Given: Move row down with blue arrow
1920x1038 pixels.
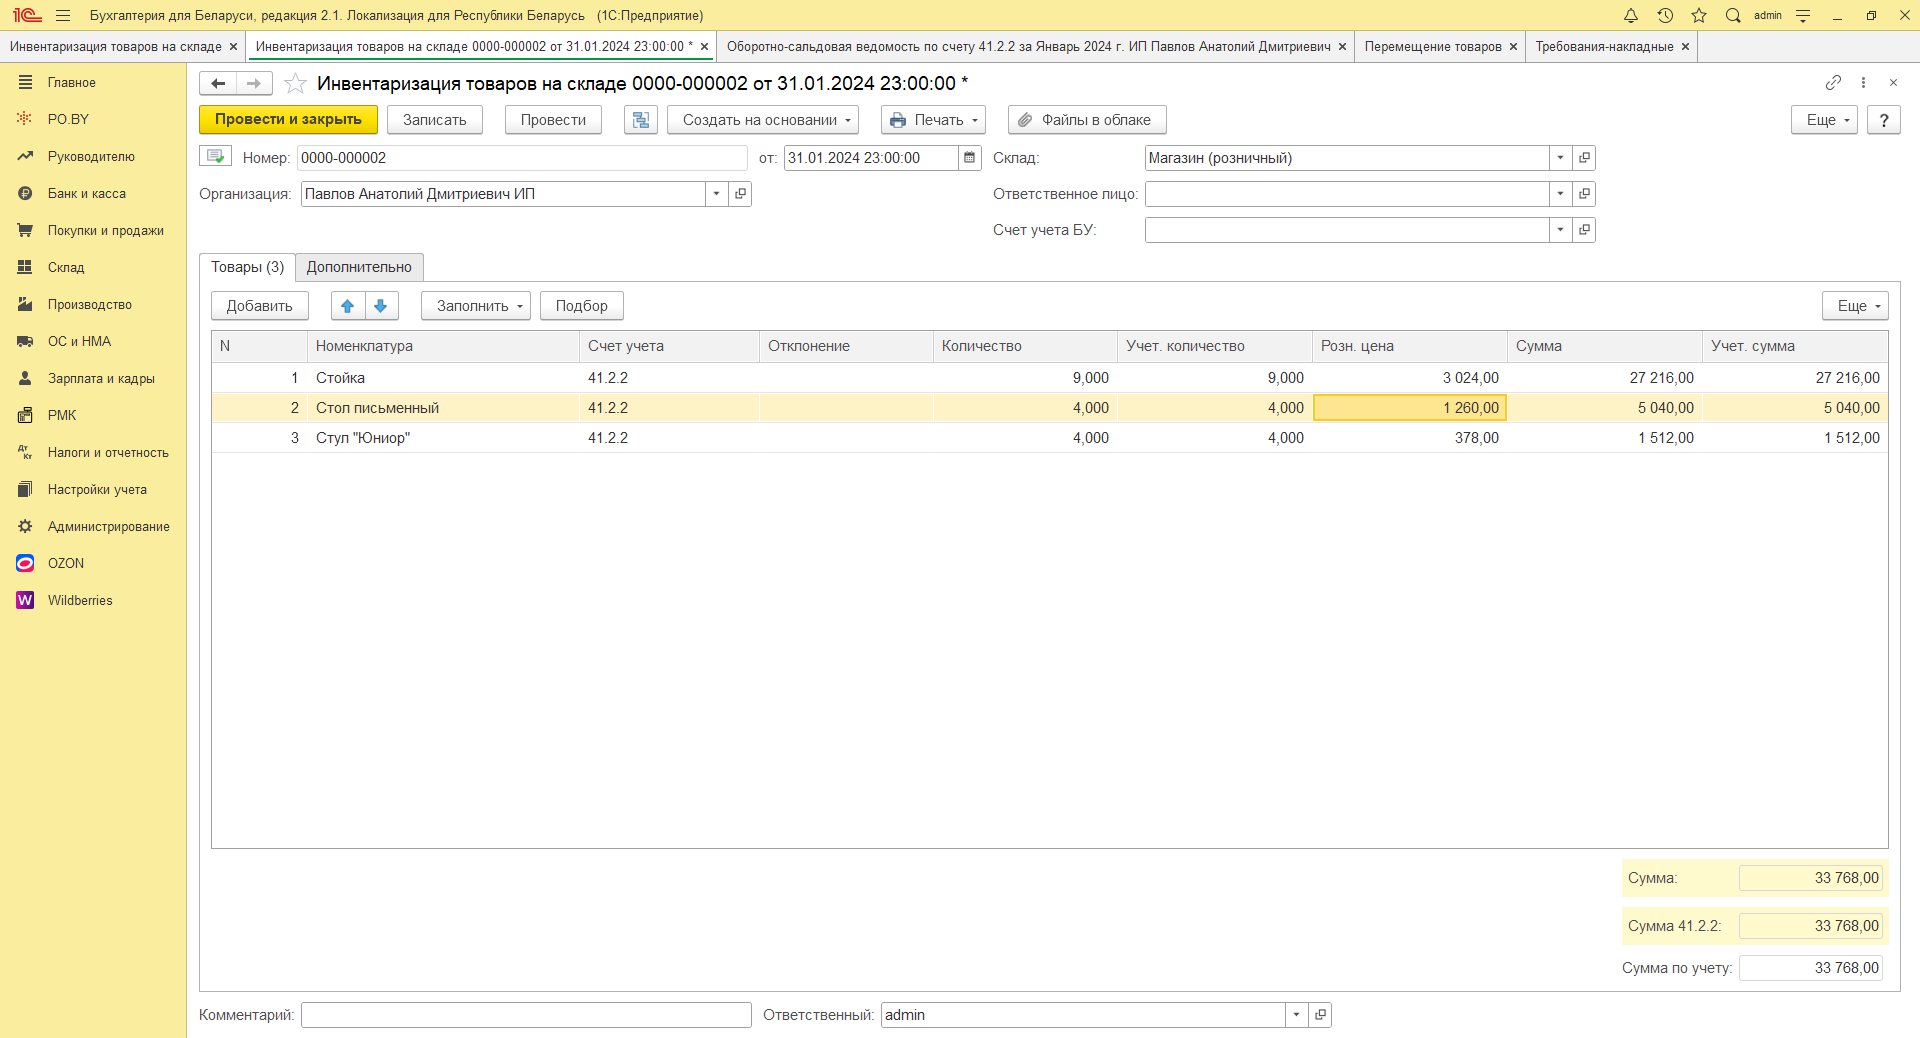Looking at the screenshot, I should [x=381, y=306].
